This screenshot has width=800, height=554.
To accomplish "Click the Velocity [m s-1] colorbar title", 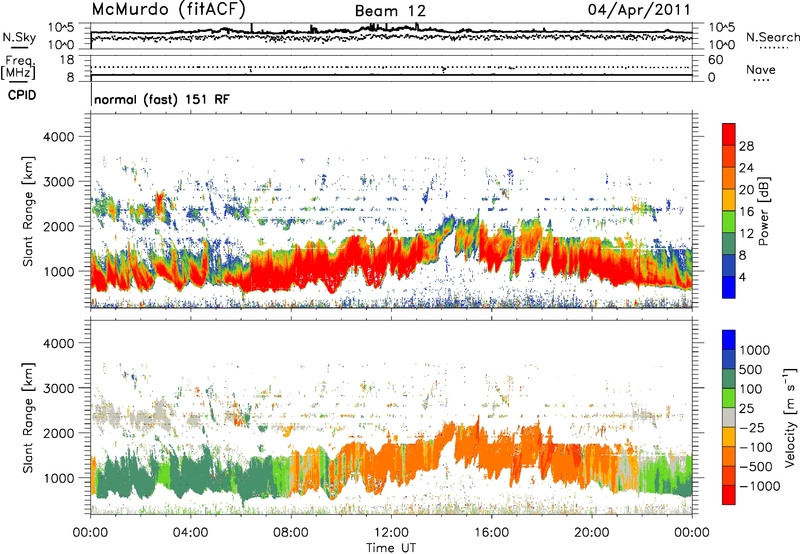I will (790, 417).
